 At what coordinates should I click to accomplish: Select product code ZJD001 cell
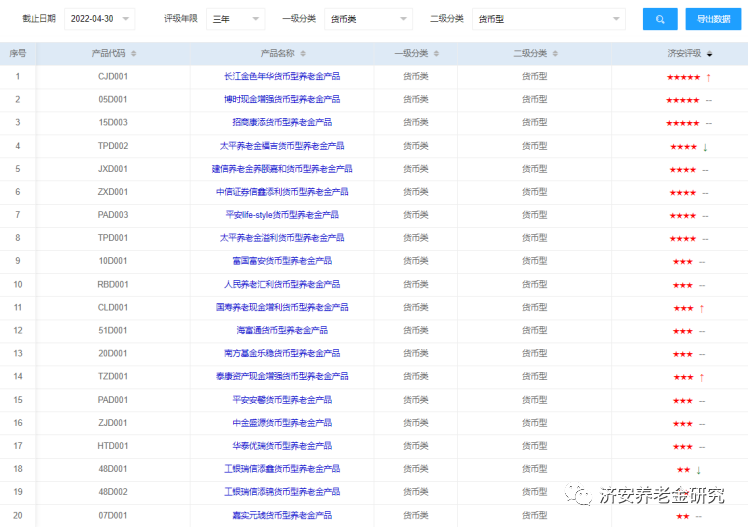(x=113, y=423)
